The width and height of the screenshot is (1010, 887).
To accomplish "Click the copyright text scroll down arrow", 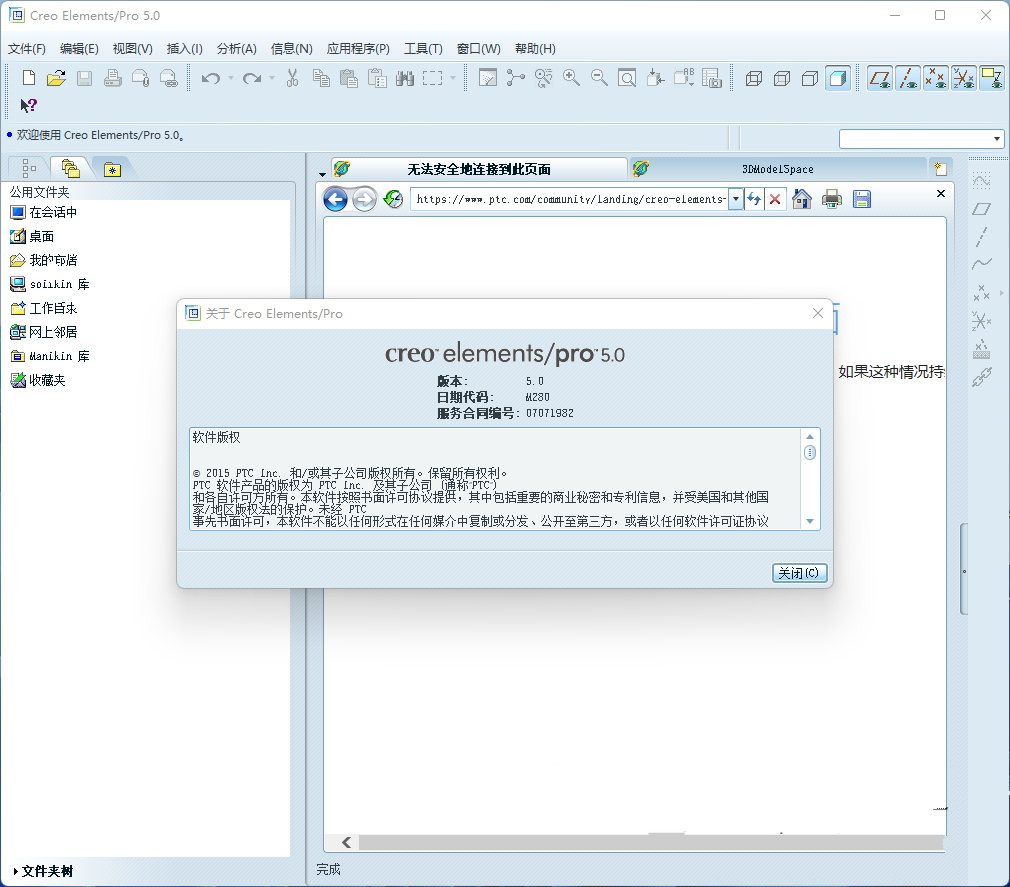I will click(x=810, y=521).
